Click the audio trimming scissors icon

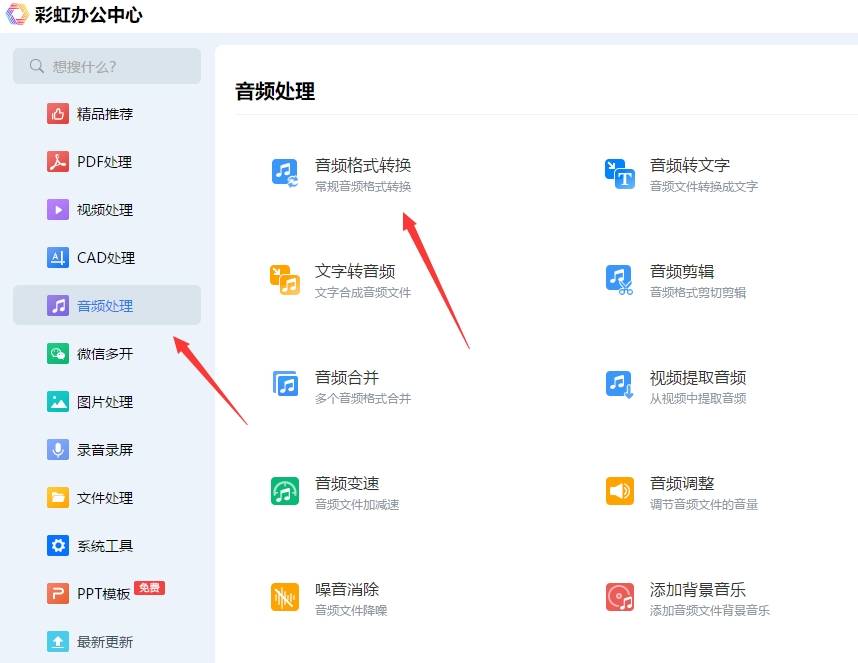(620, 279)
